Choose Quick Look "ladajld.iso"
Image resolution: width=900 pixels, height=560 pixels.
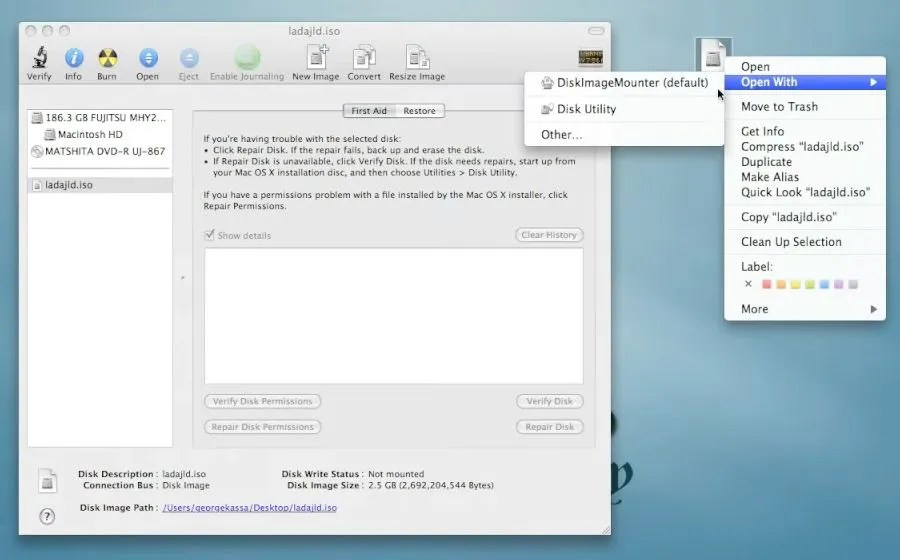(805, 192)
